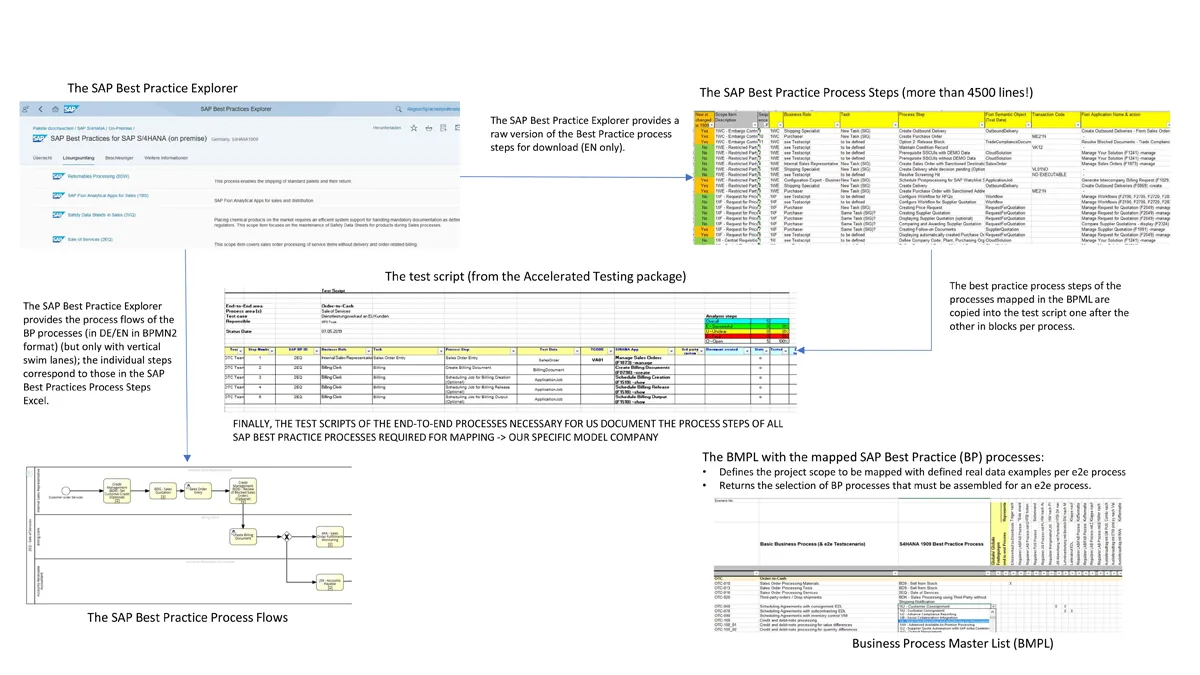The width and height of the screenshot is (1200, 675).
Task: Click SAP logo beside Sale of Services
Action: [x=58, y=239]
